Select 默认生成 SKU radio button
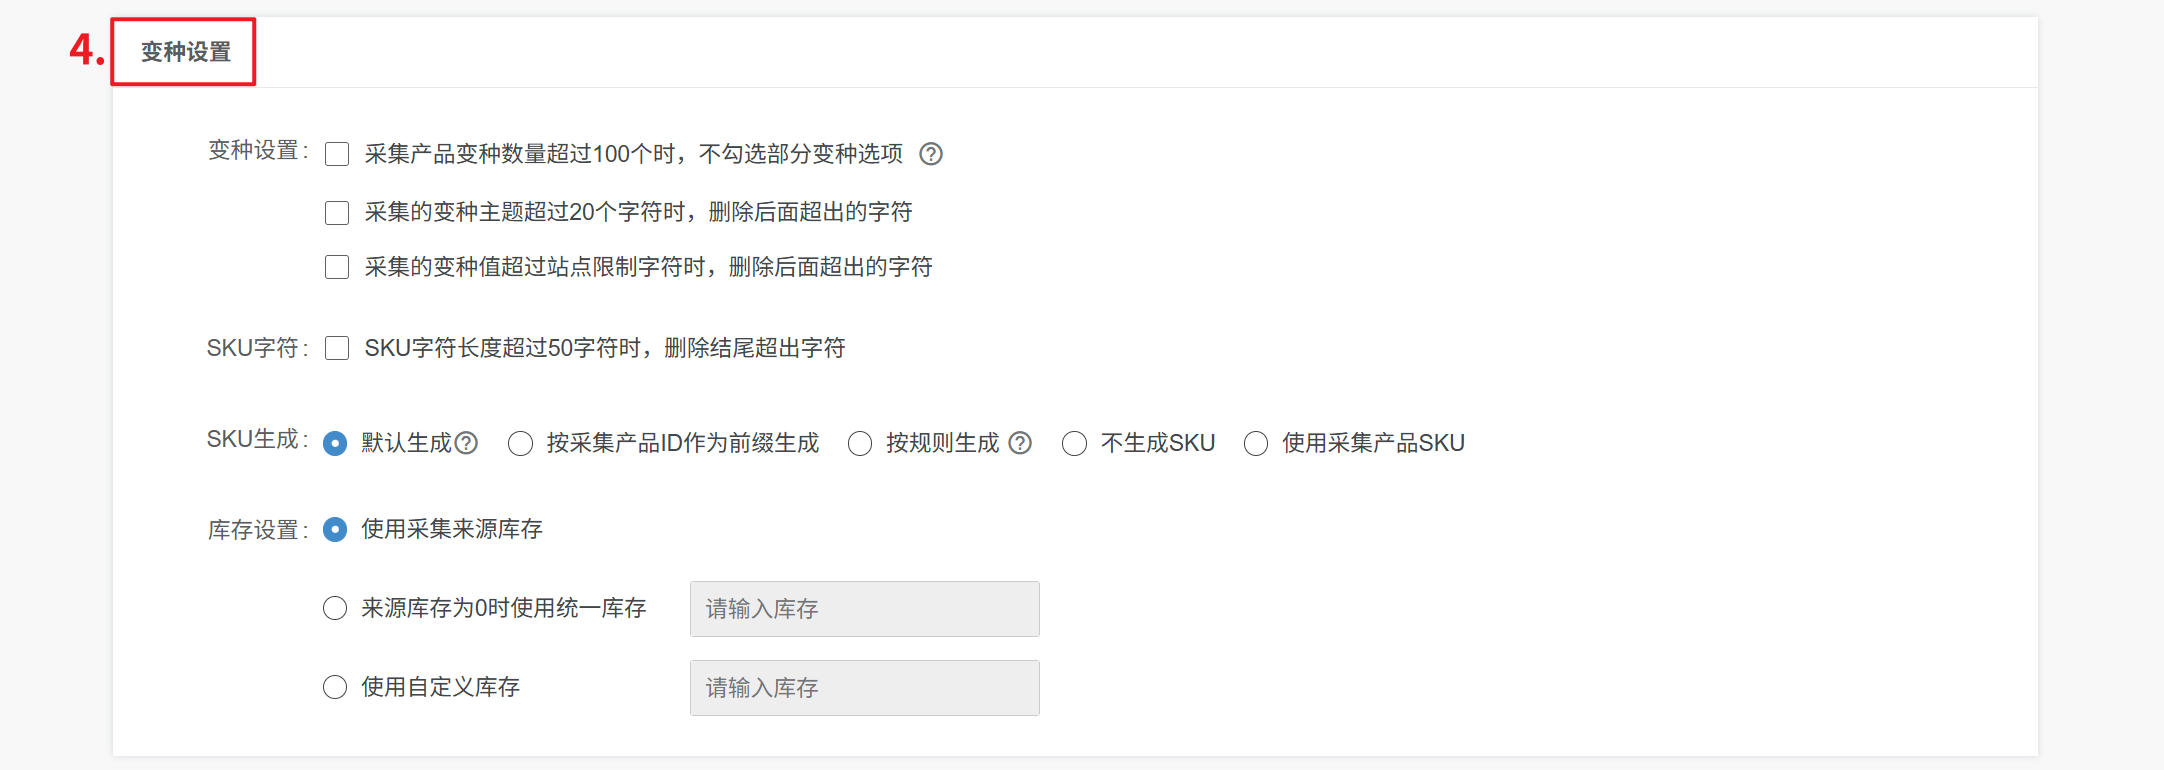 click(x=335, y=443)
